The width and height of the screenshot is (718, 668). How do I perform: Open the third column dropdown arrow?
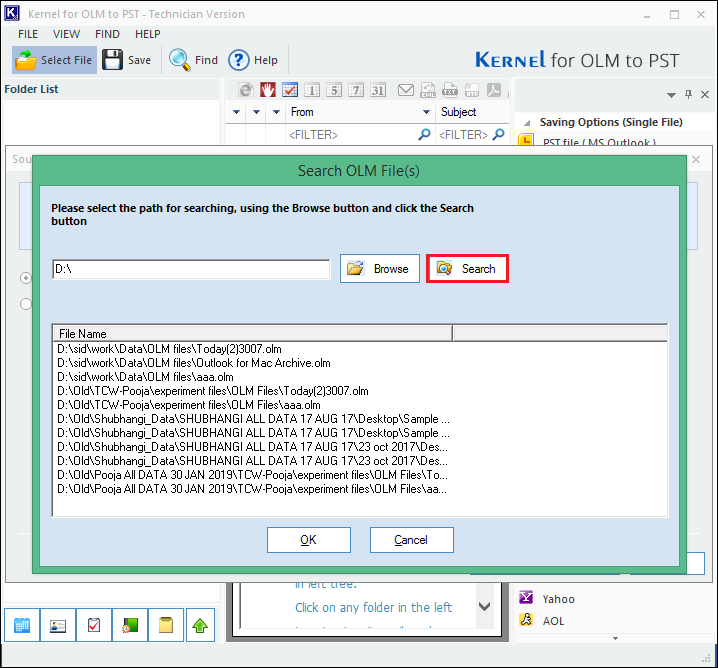pyautogui.click(x=276, y=112)
